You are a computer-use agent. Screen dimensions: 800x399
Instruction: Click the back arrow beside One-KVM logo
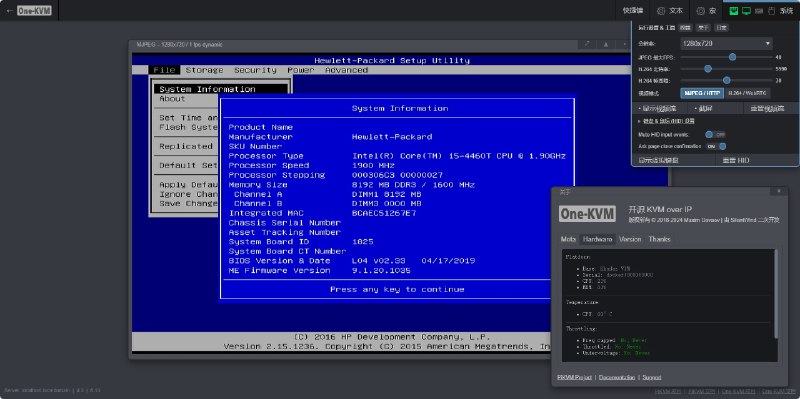pos(9,10)
